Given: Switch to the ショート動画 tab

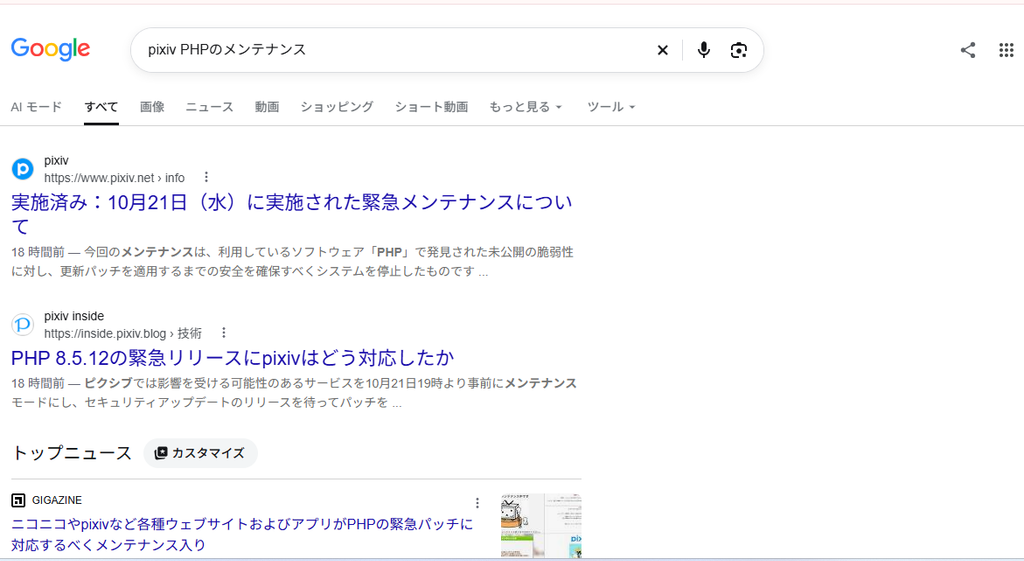Looking at the screenshot, I should (432, 106).
